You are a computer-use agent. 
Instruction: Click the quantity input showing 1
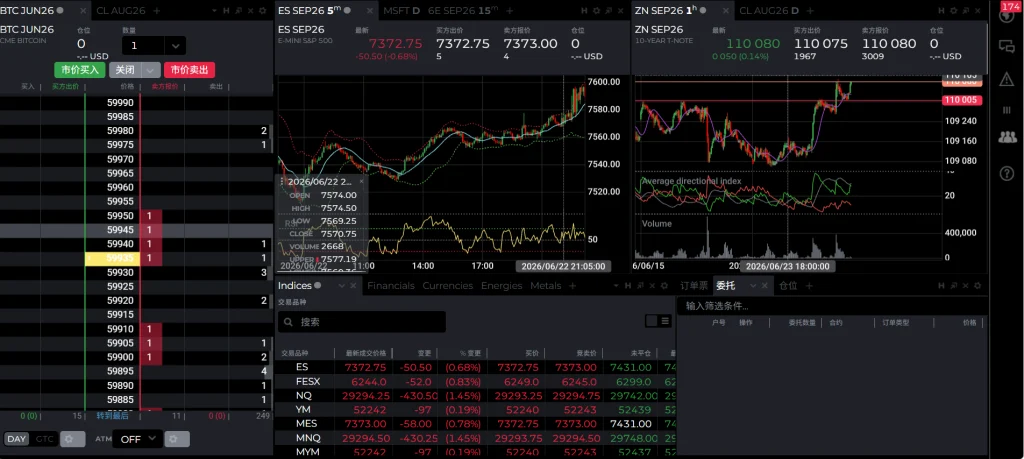[x=144, y=46]
